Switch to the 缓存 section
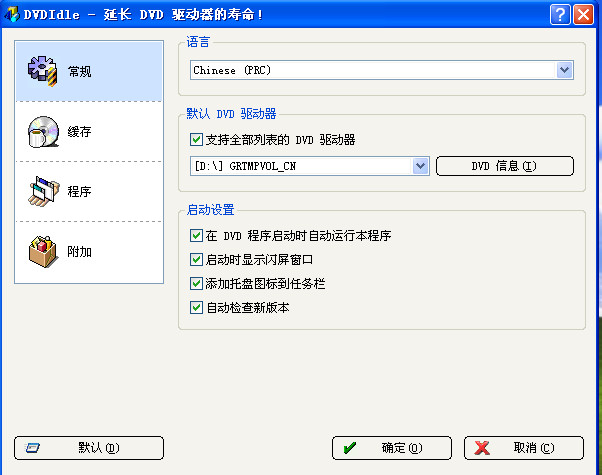The image size is (602, 475). pos(89,132)
